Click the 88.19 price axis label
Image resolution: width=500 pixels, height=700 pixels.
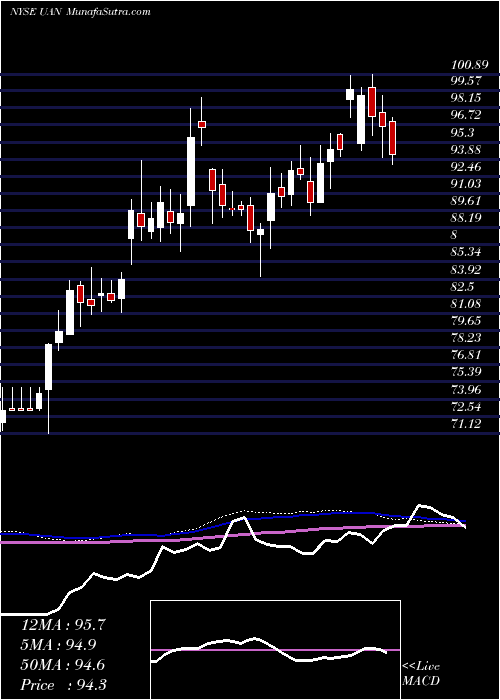click(466, 218)
